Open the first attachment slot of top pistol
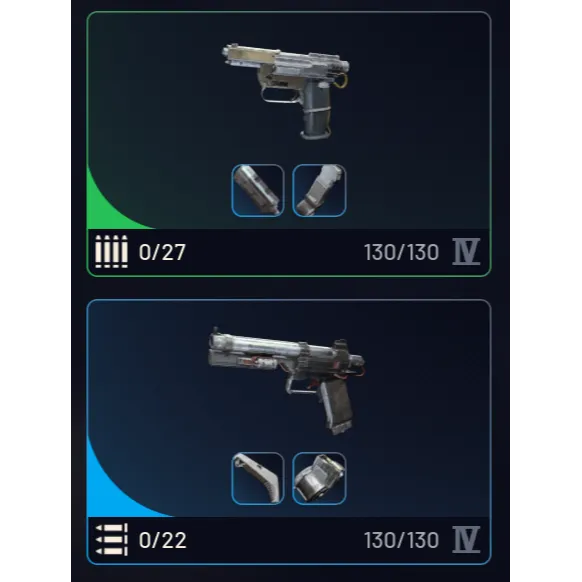582x582 pixels. 258,190
